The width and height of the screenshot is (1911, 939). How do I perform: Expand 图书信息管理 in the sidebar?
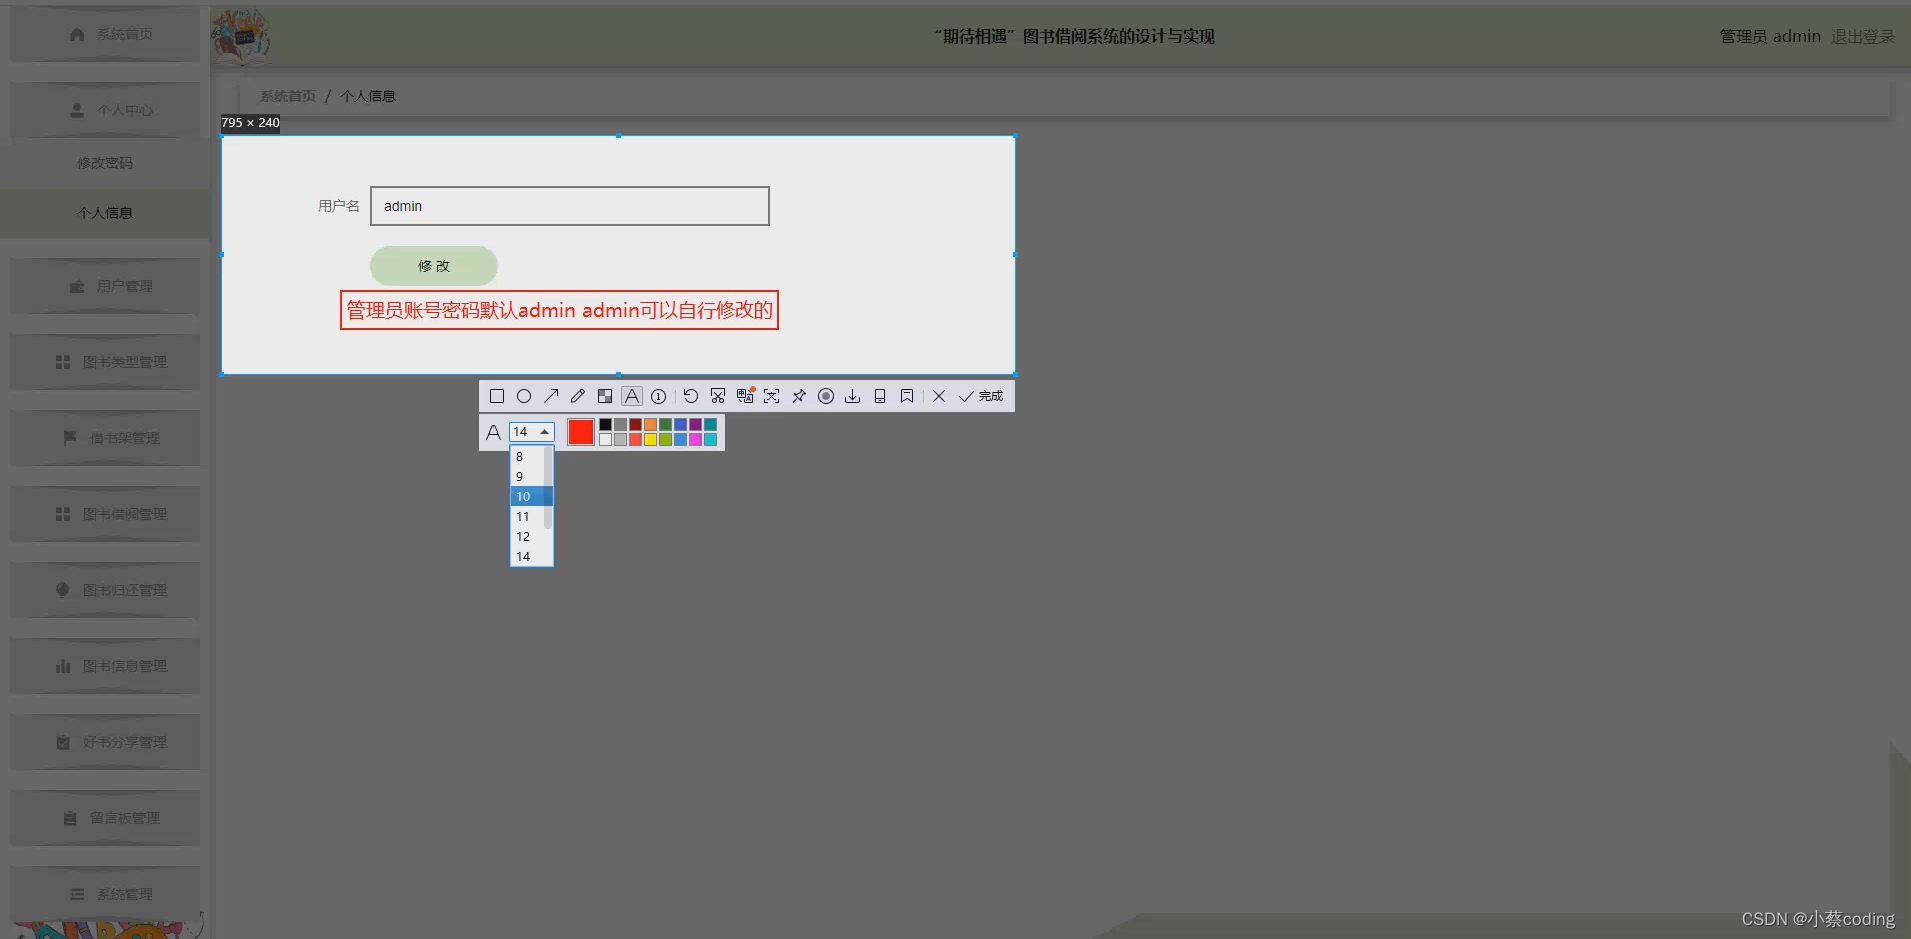(105, 666)
